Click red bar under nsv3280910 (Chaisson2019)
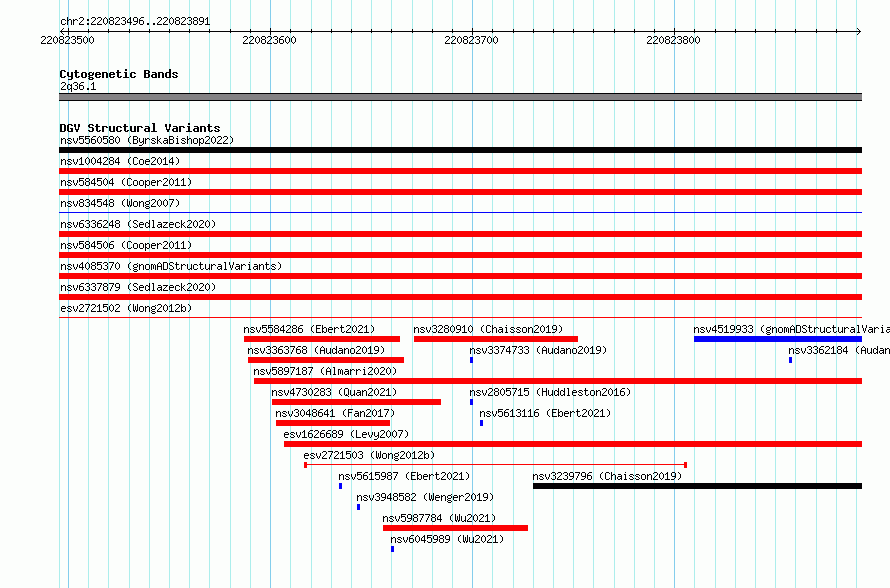The width and height of the screenshot is (890, 588). click(x=496, y=339)
